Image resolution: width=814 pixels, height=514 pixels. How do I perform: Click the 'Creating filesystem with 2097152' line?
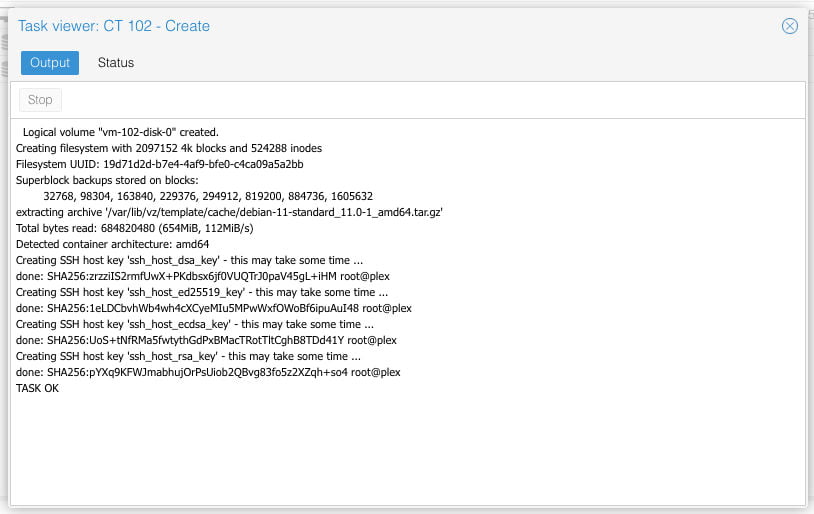tap(168, 148)
